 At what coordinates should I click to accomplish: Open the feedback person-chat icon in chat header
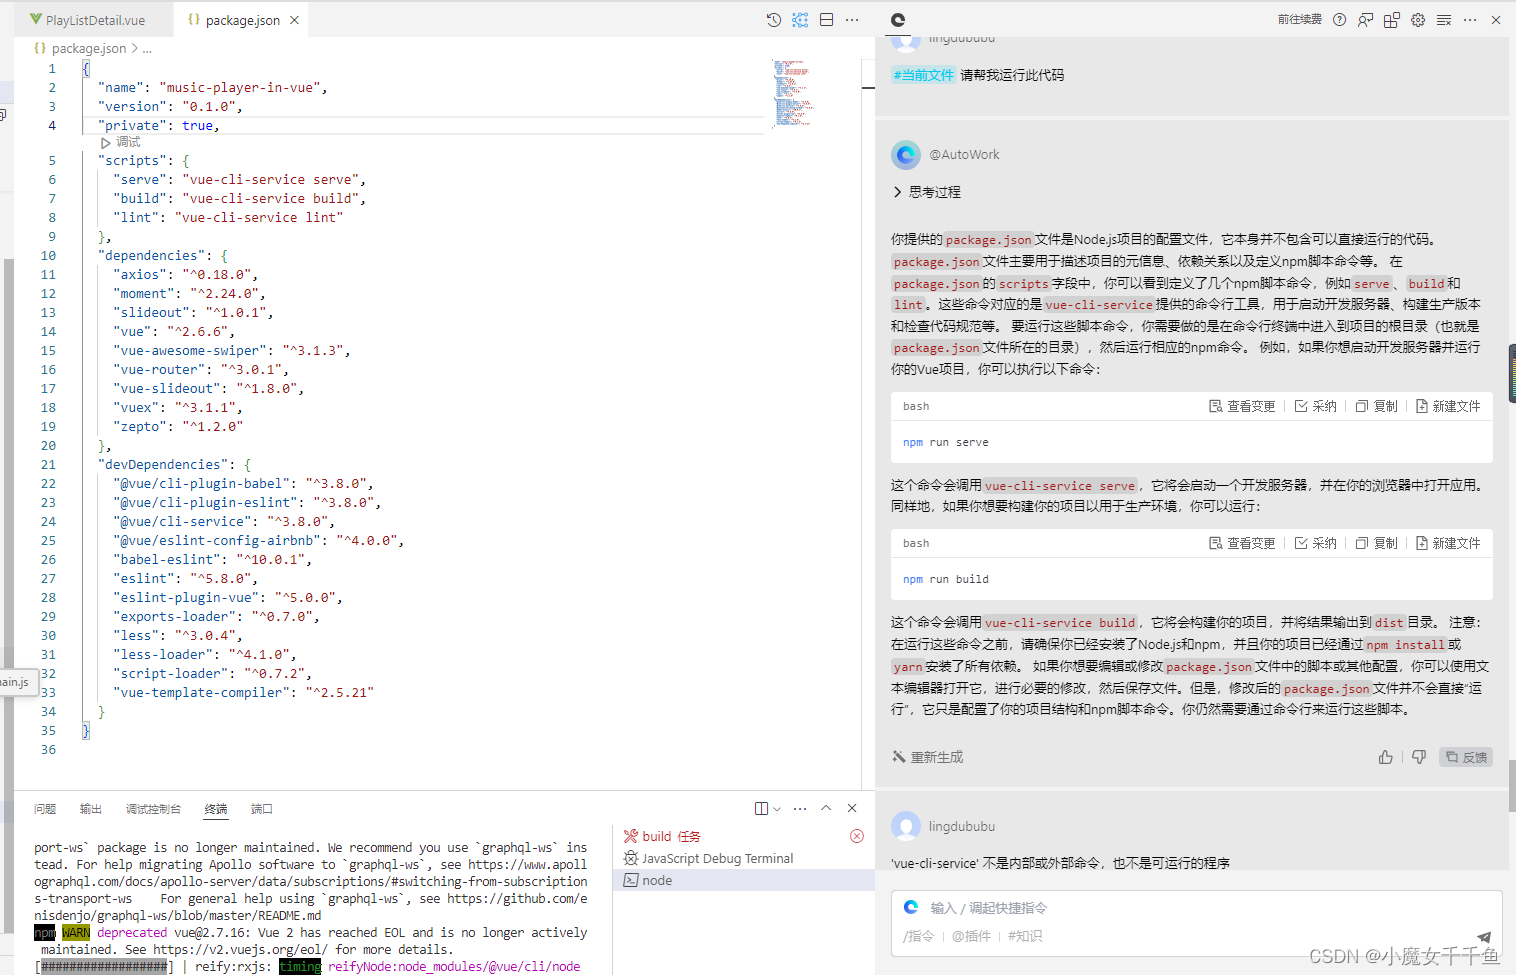click(1365, 20)
